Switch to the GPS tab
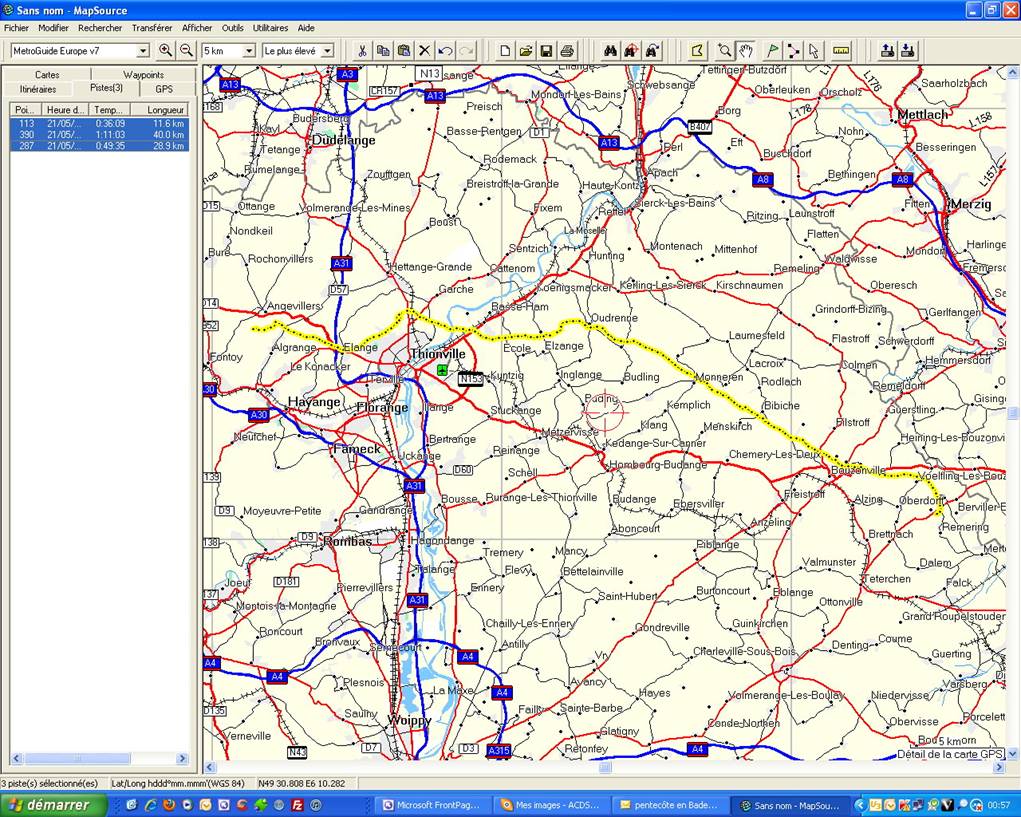Image resolution: width=1021 pixels, height=817 pixels. 164,89
